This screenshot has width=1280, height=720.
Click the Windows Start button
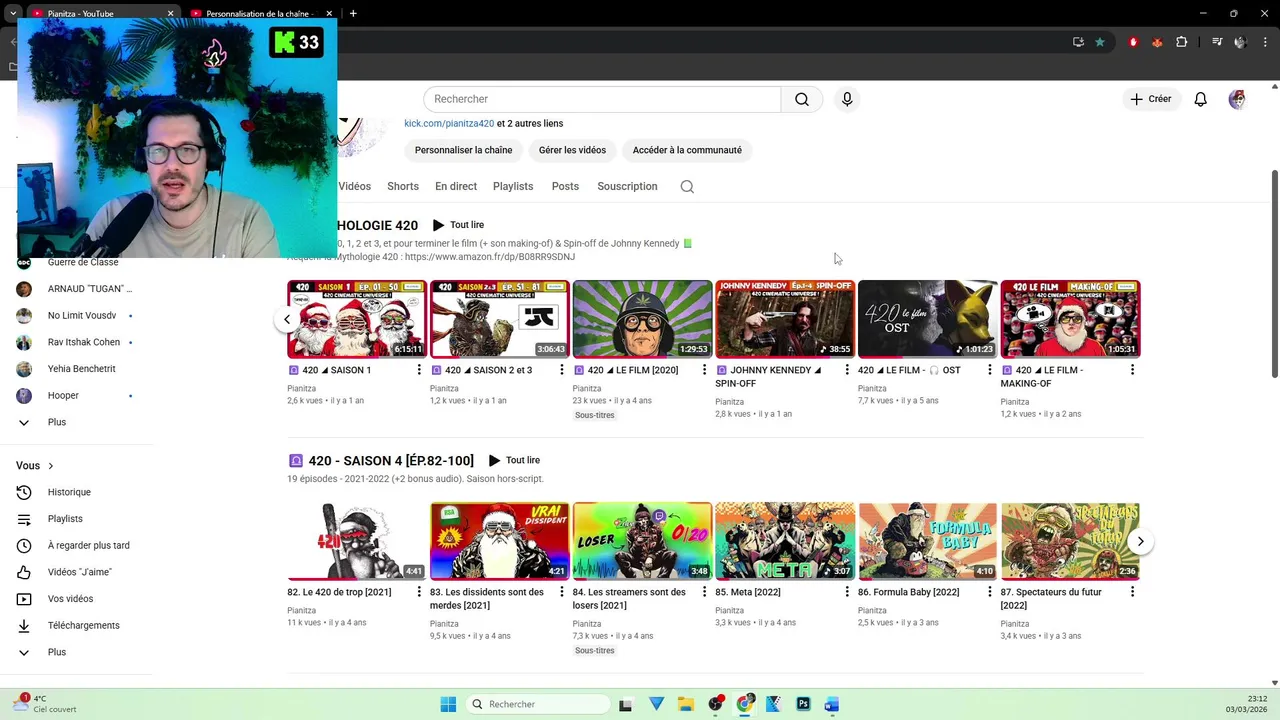pos(448,704)
